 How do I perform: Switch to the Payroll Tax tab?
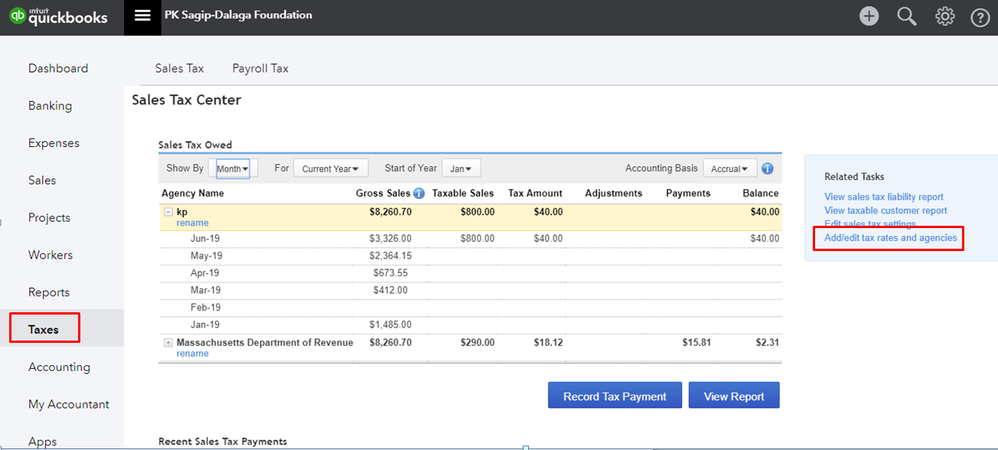[260, 69]
